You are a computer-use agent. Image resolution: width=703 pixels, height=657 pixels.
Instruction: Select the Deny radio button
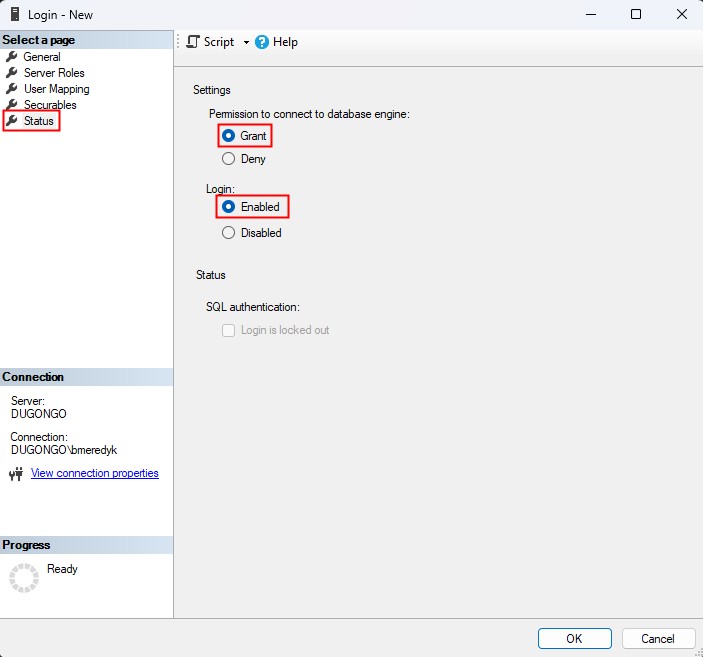click(x=228, y=159)
